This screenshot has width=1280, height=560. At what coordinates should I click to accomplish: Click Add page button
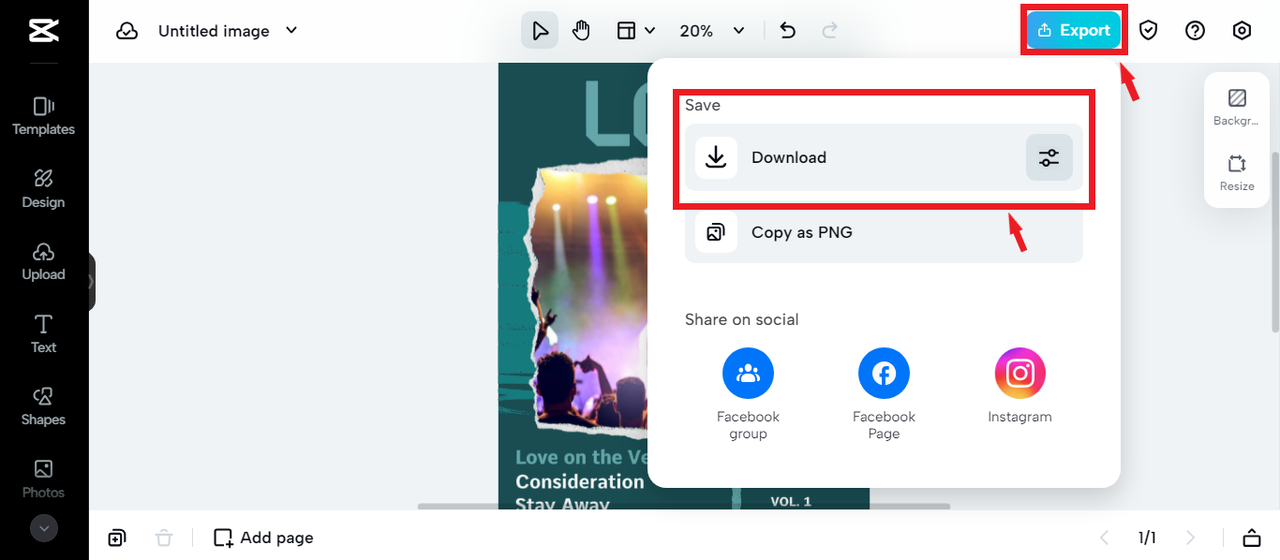pos(264,538)
